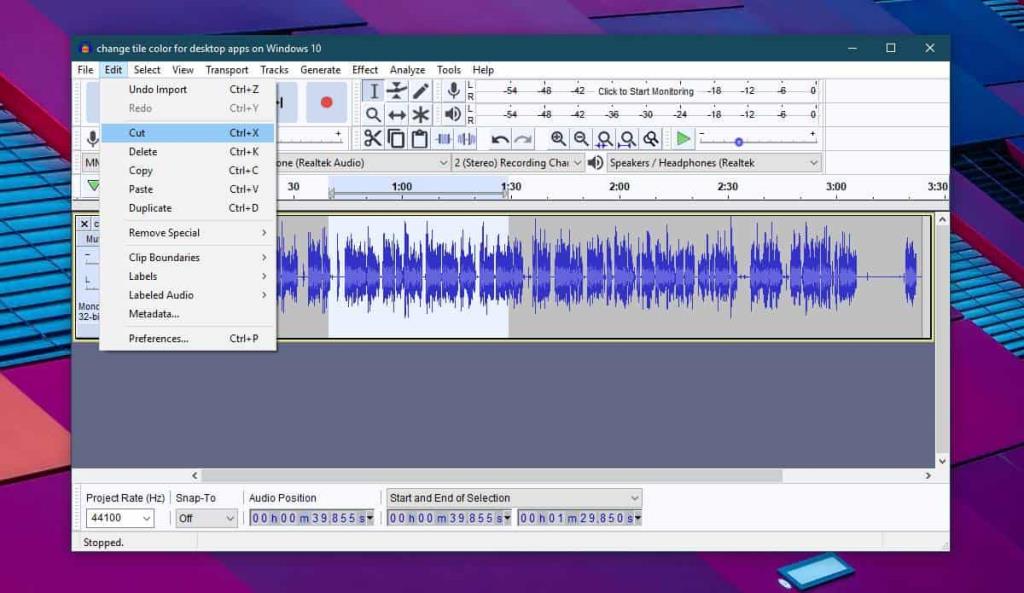Click the Trim Audio Outside Selection icon
The height and width of the screenshot is (593, 1024).
click(441, 139)
